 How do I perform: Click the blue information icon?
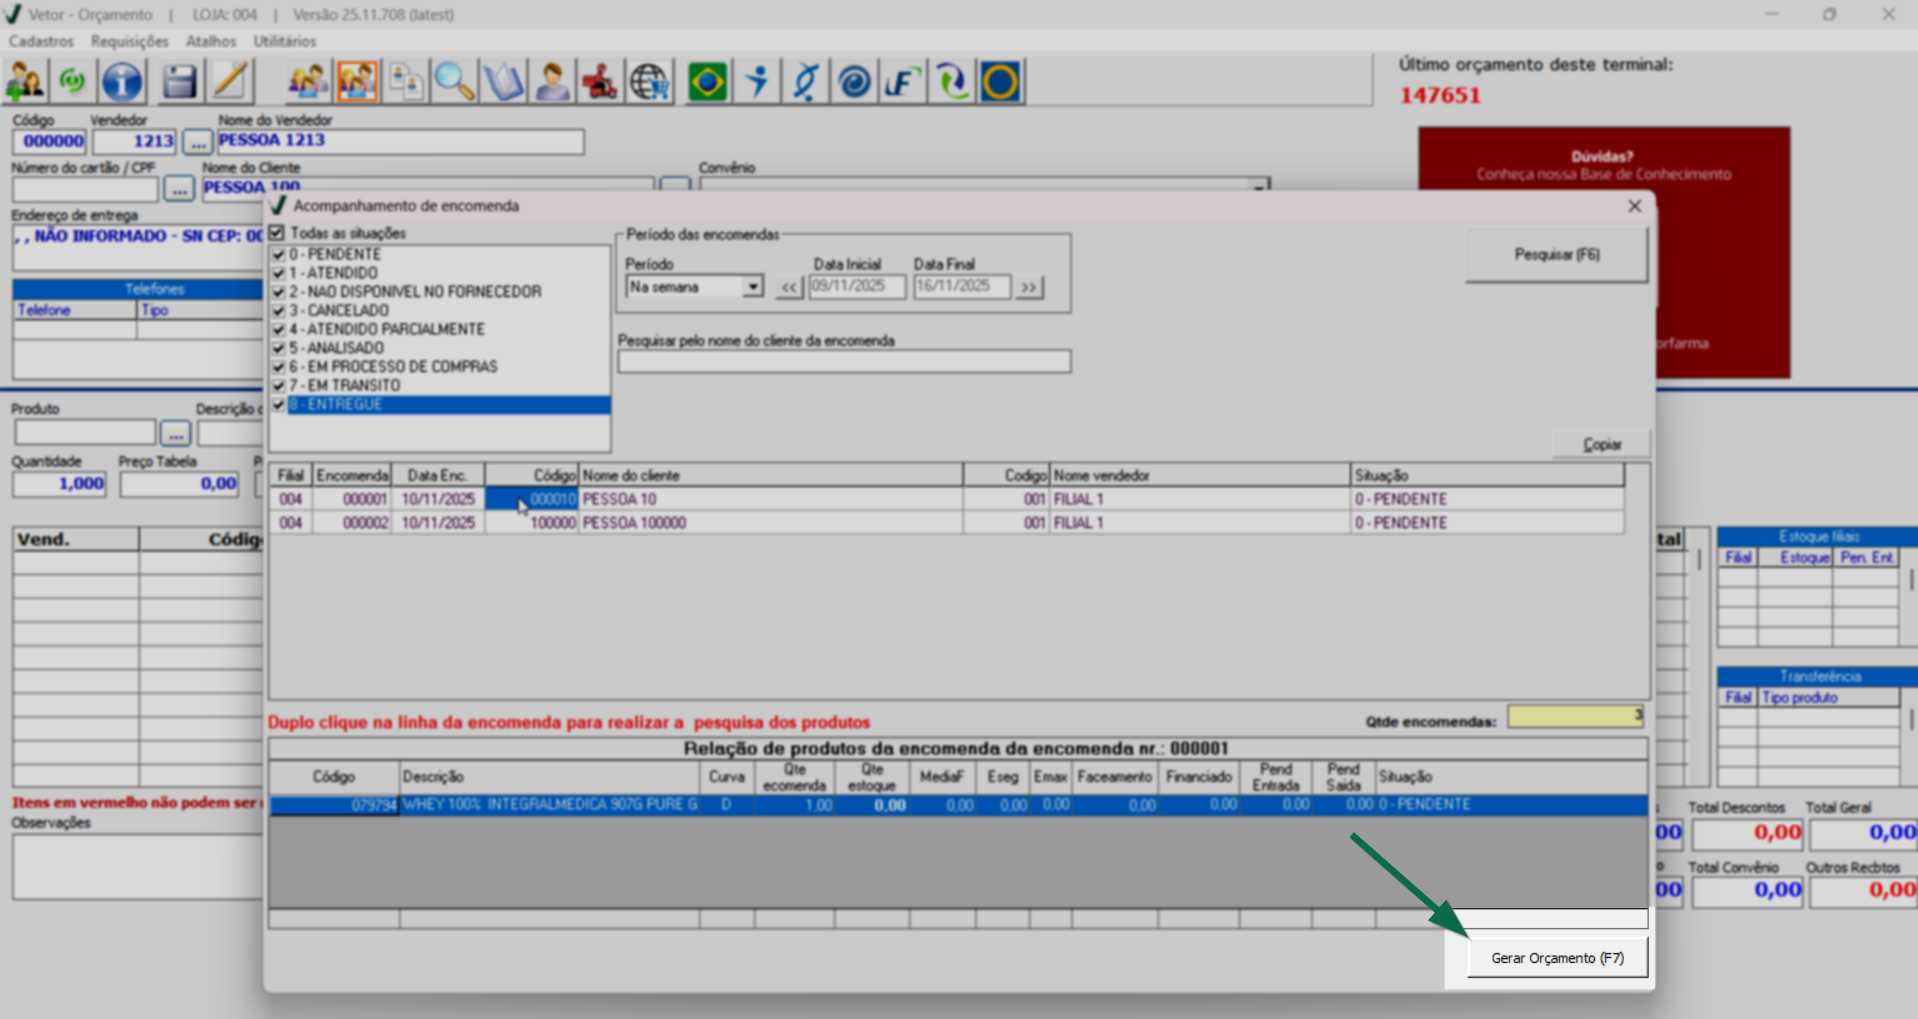[x=123, y=82]
